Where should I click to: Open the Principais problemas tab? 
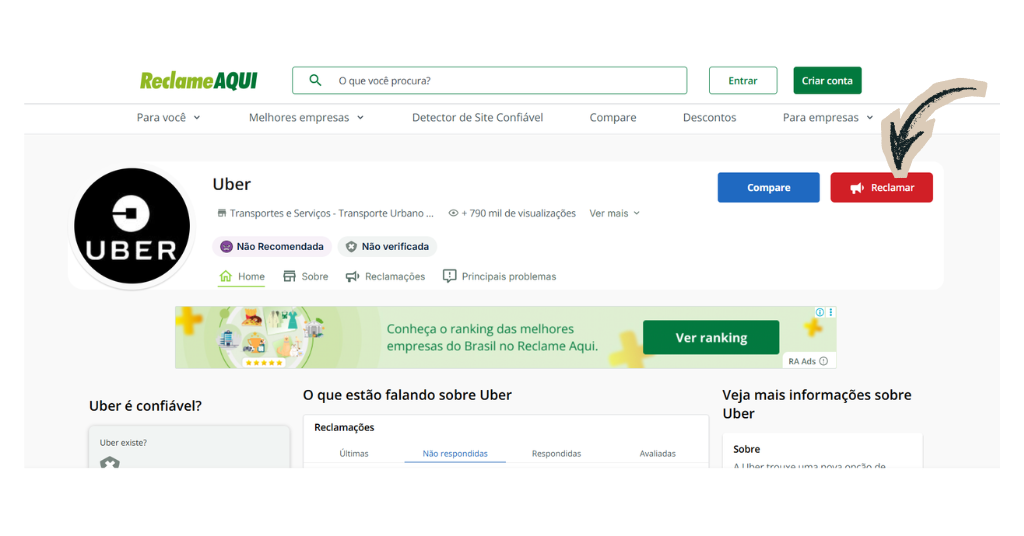[499, 277]
